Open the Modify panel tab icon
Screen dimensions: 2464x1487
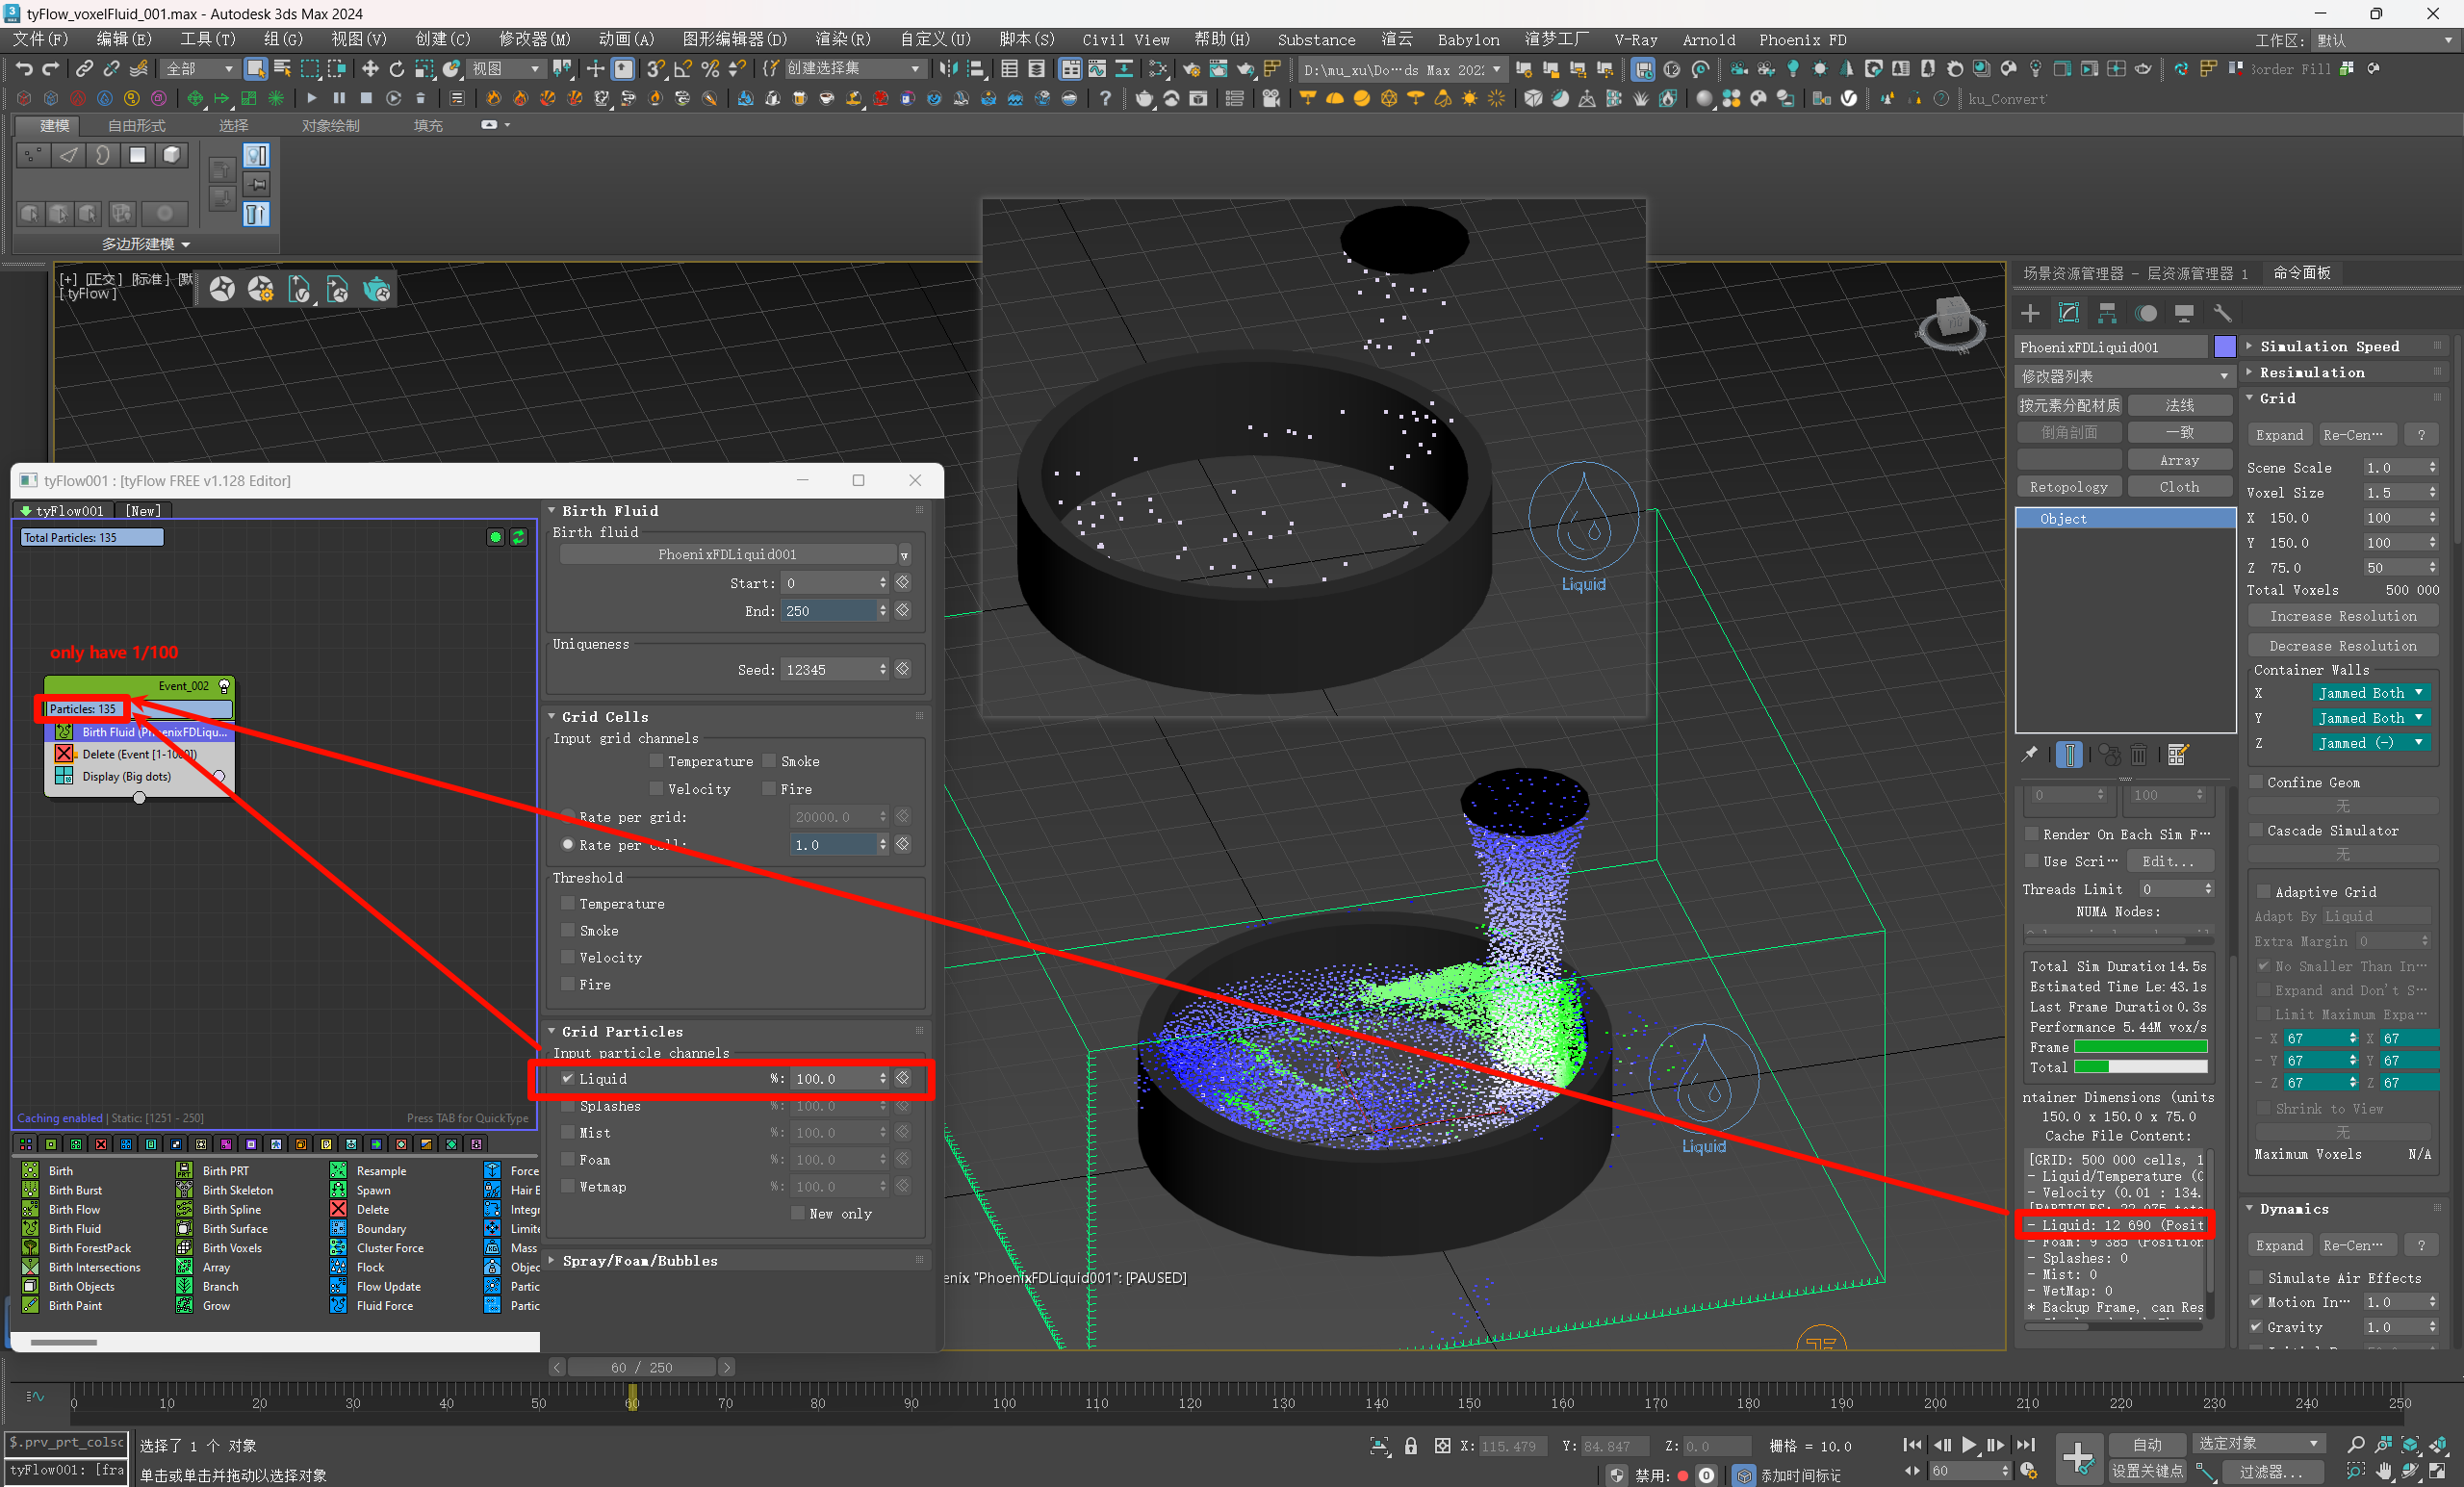pos(2068,313)
